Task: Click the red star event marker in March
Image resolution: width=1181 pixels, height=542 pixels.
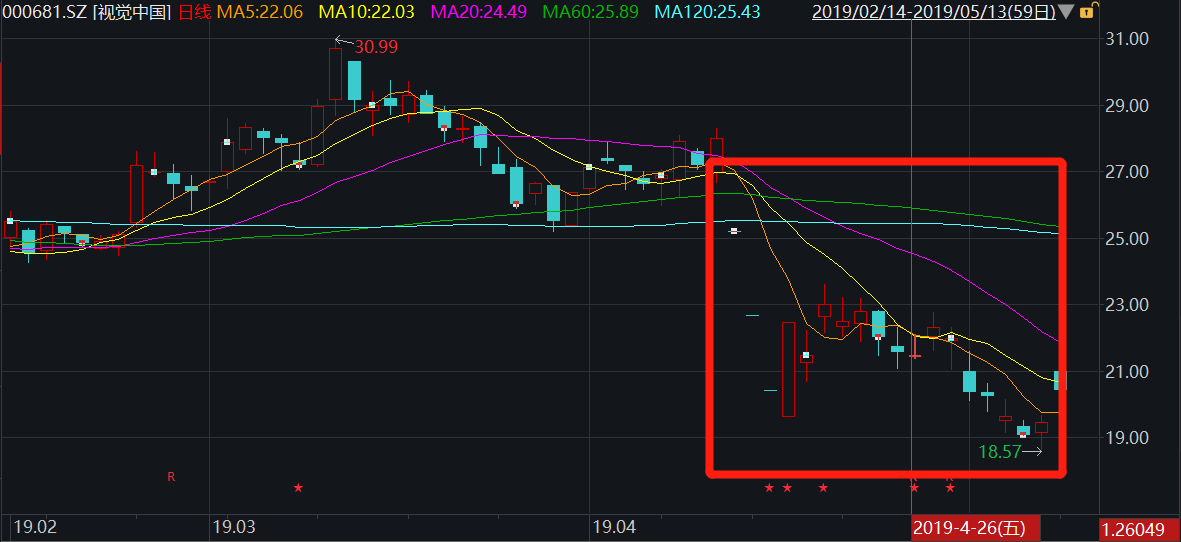Action: click(298, 488)
